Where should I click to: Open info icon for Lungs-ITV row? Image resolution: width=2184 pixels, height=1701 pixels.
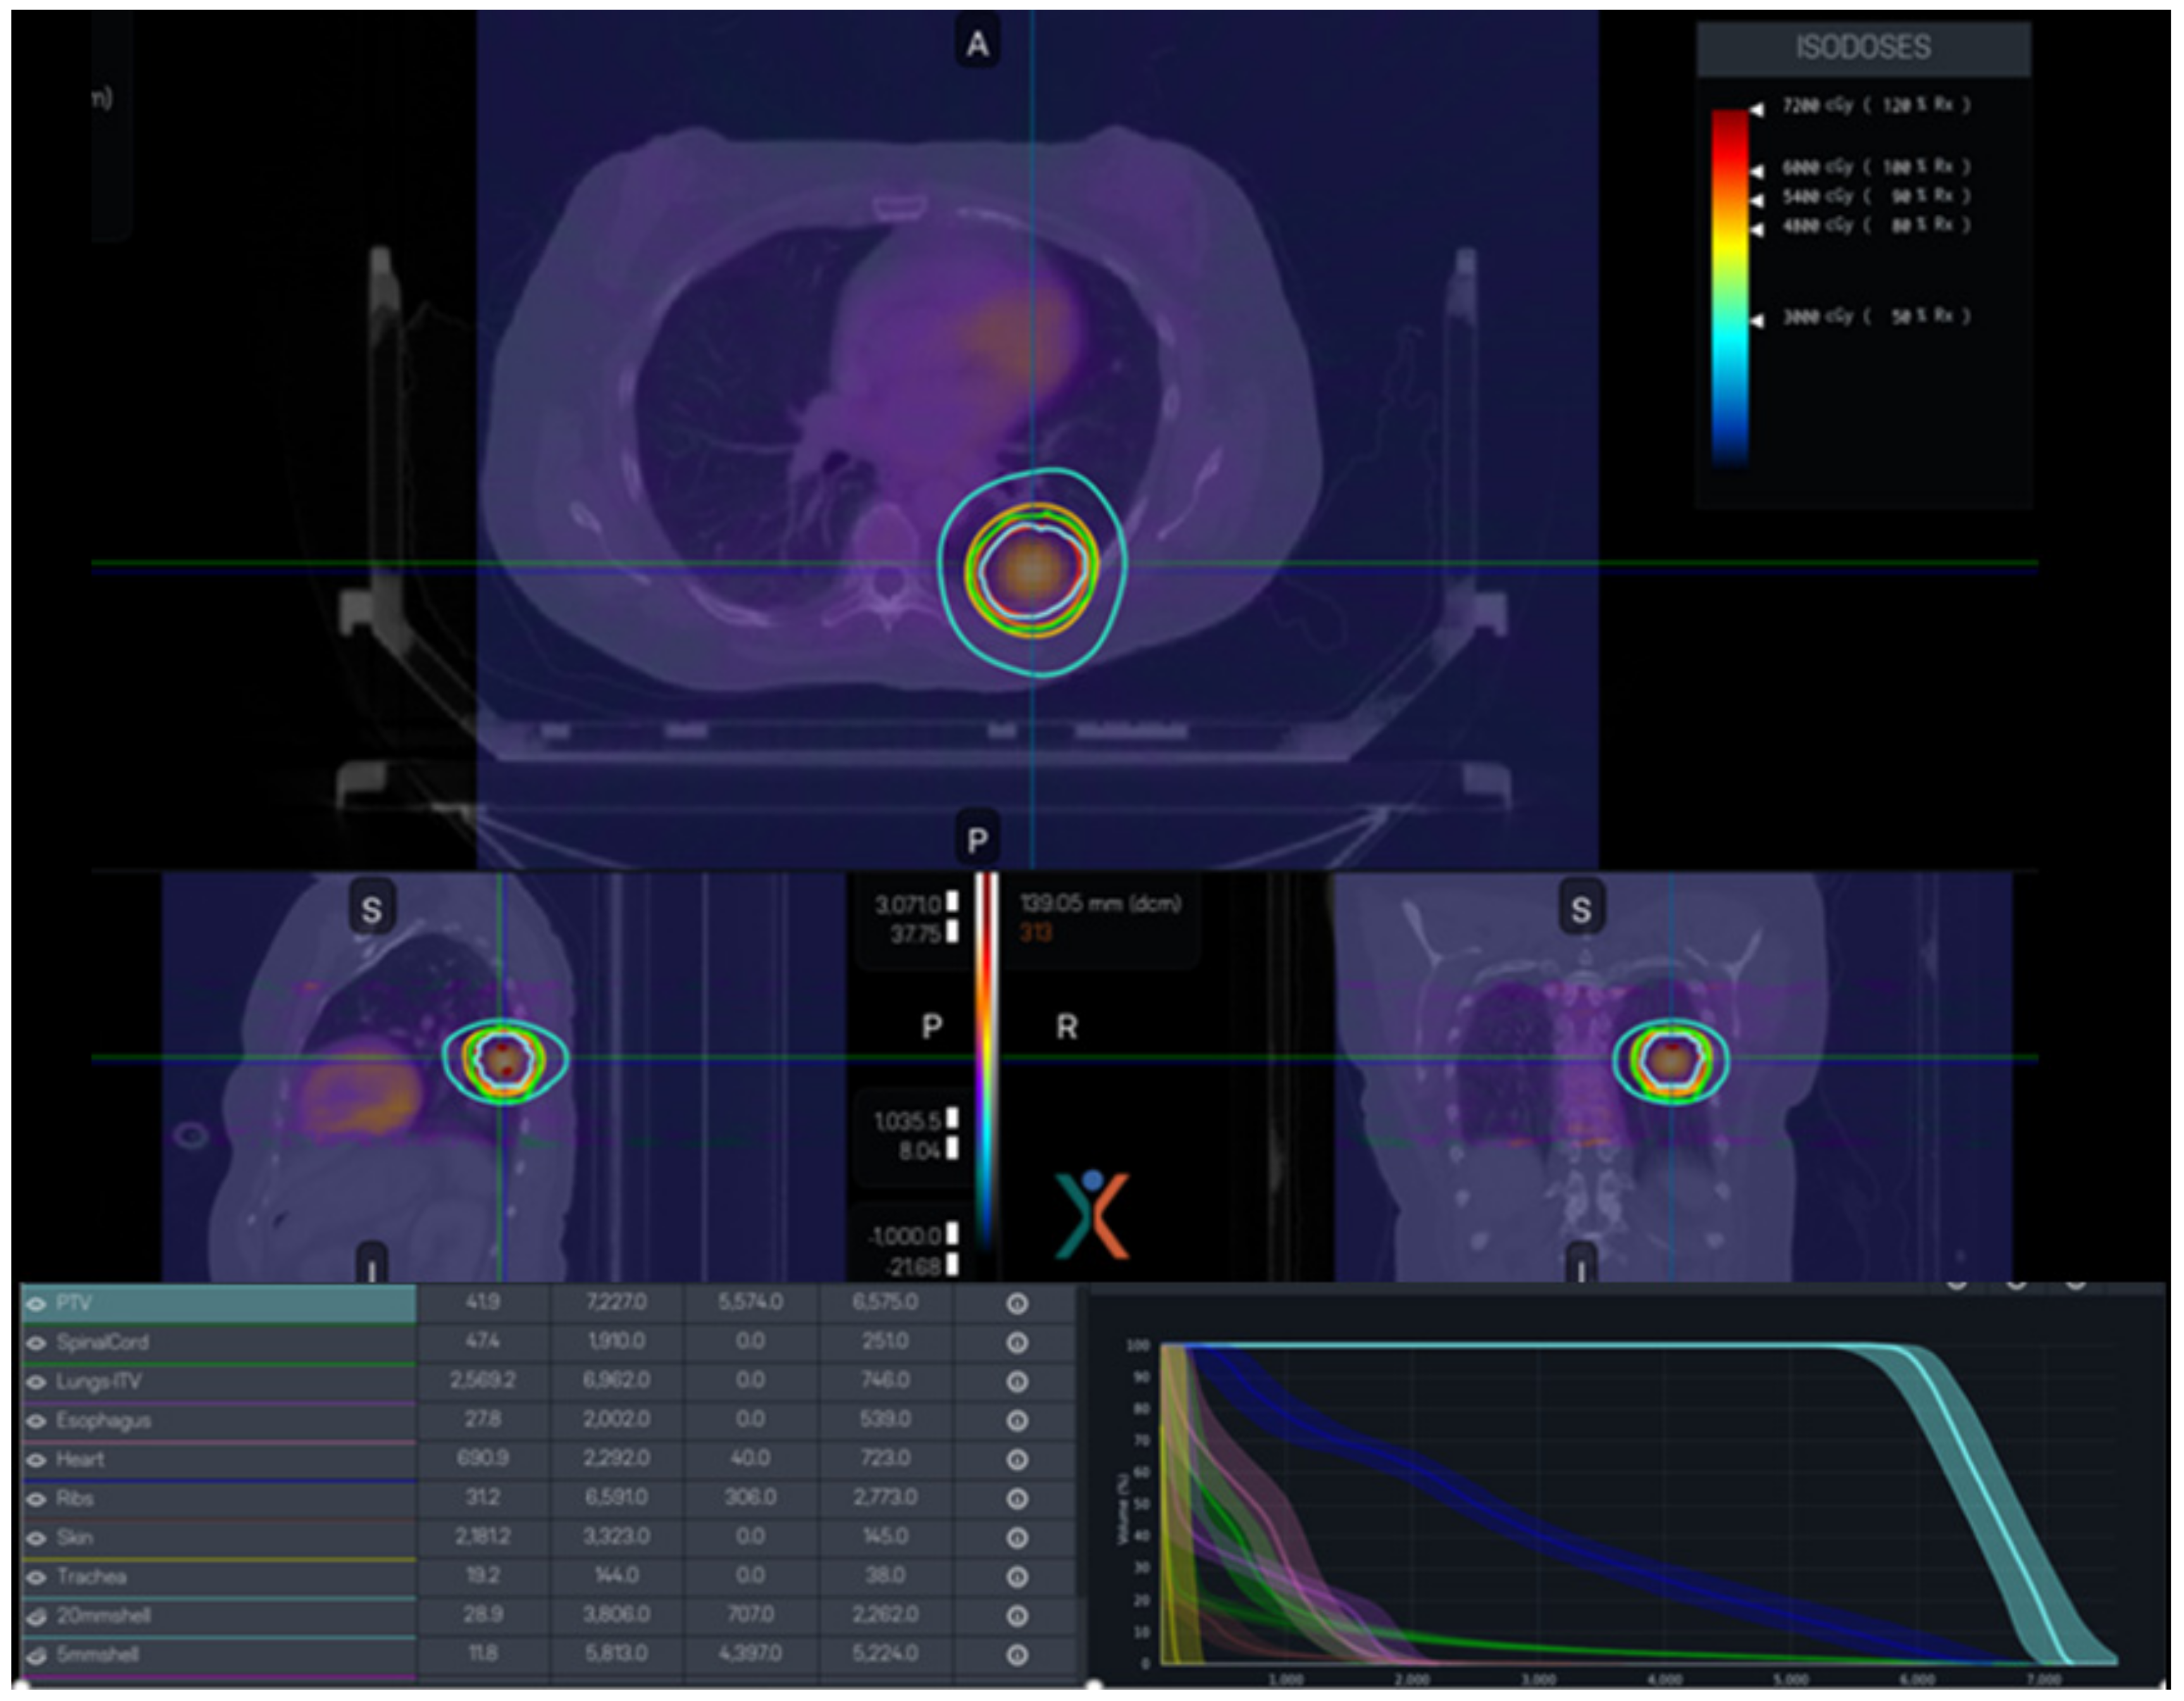[x=1017, y=1382]
